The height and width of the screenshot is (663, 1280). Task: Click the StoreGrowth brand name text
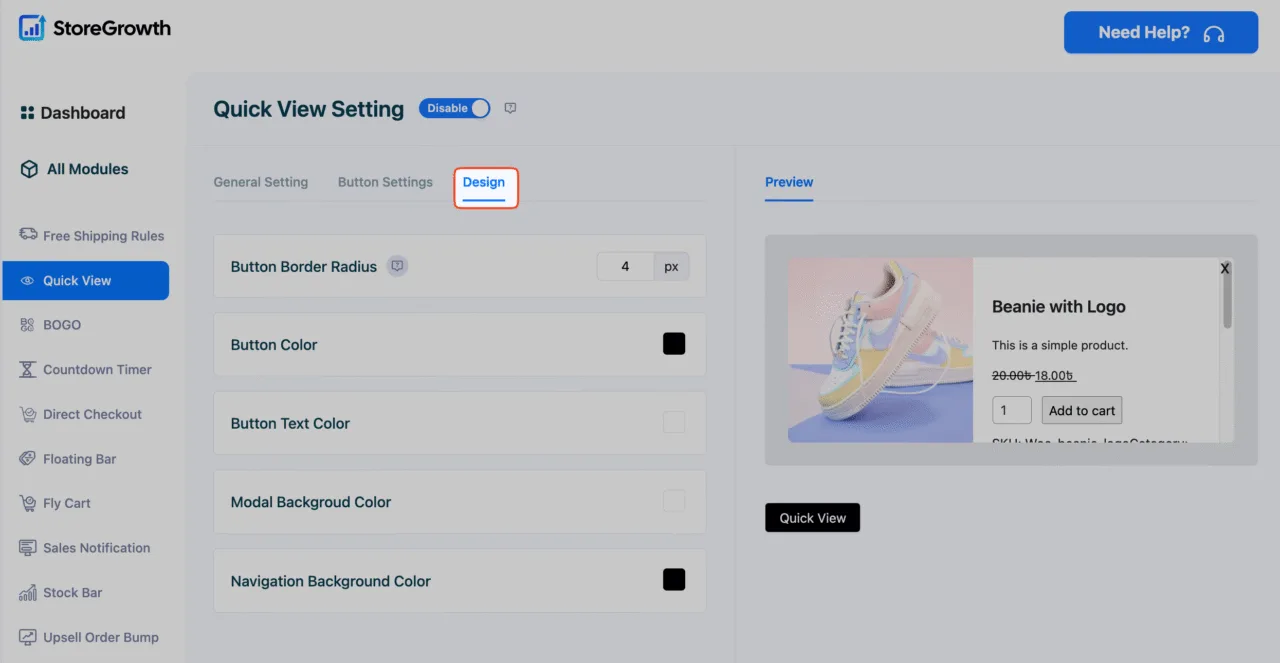tap(112, 28)
